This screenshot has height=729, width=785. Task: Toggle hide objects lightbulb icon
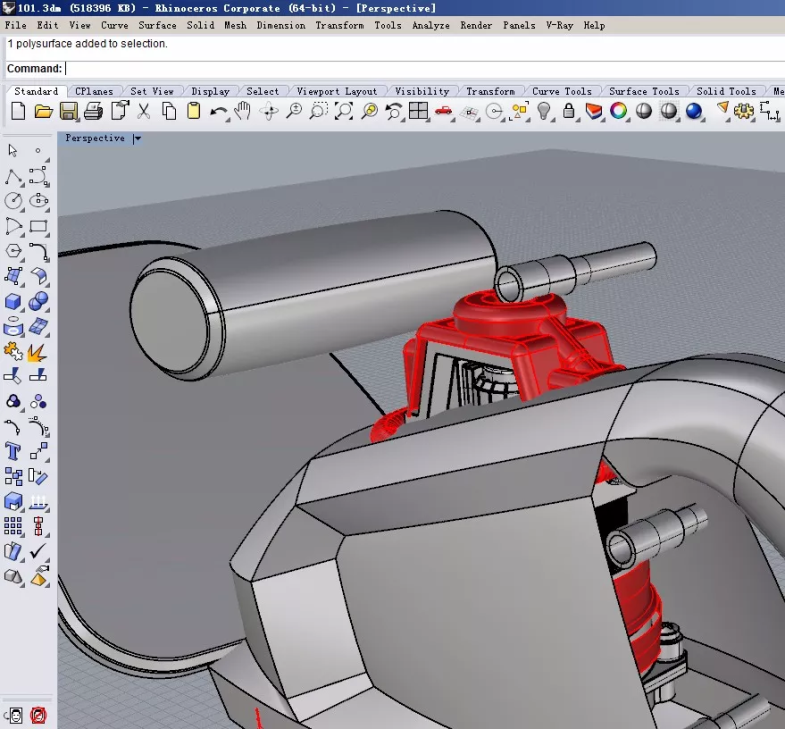[x=544, y=112]
